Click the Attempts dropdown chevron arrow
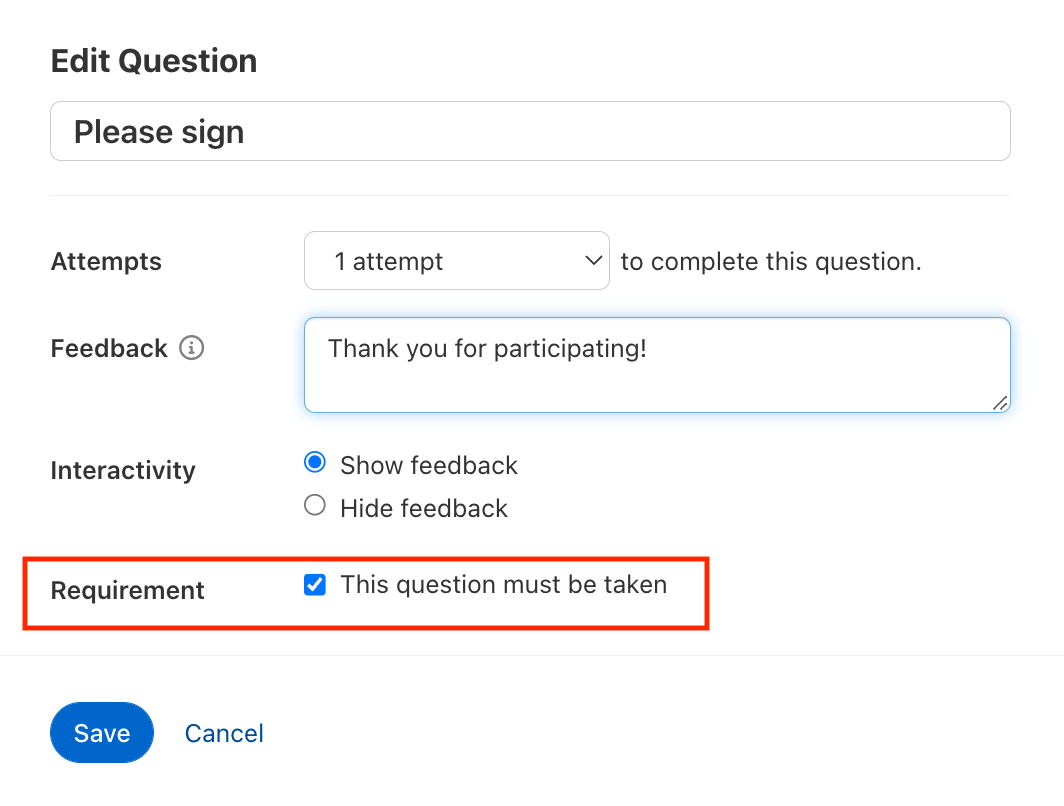The width and height of the screenshot is (1064, 806). [x=592, y=261]
